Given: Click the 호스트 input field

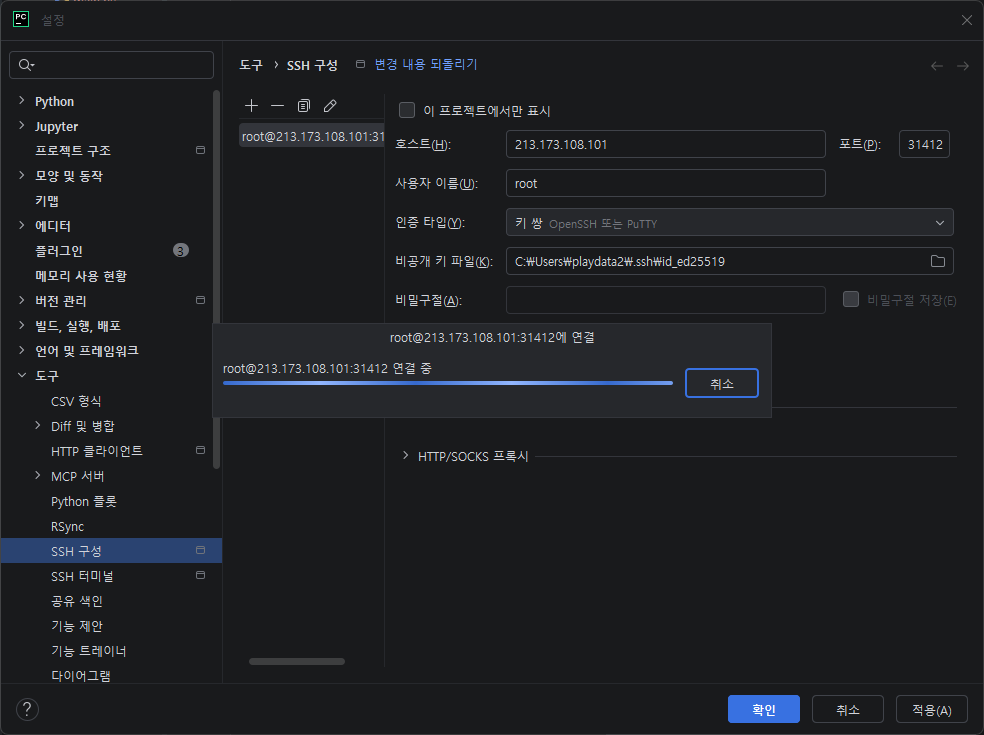Looking at the screenshot, I should click(x=665, y=144).
